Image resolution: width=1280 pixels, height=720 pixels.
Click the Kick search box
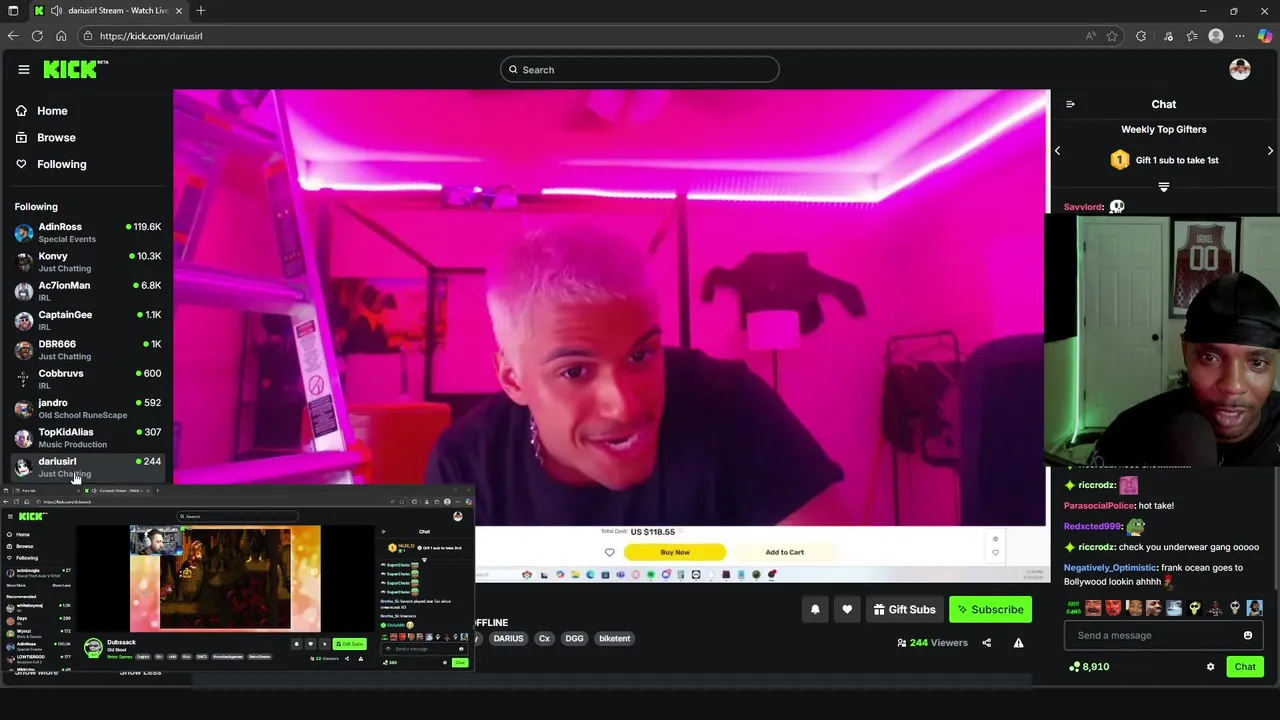(x=640, y=70)
